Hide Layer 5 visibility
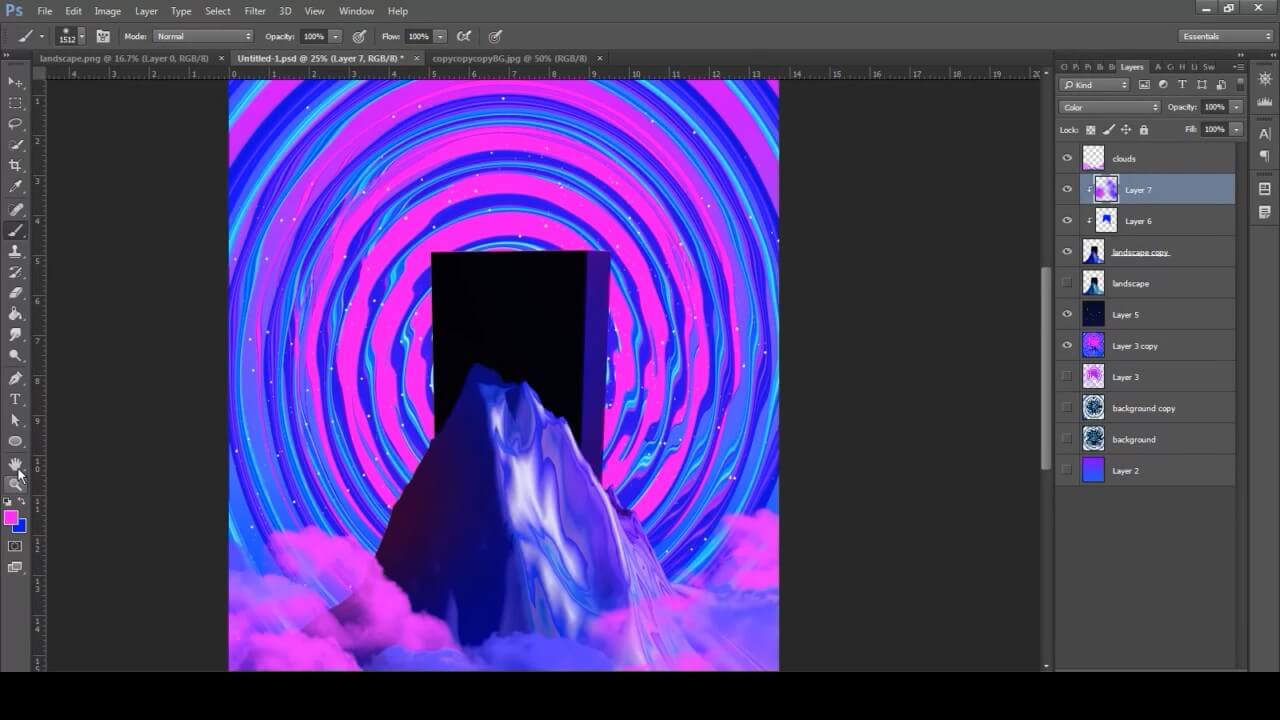The height and width of the screenshot is (720, 1280). [1067, 314]
